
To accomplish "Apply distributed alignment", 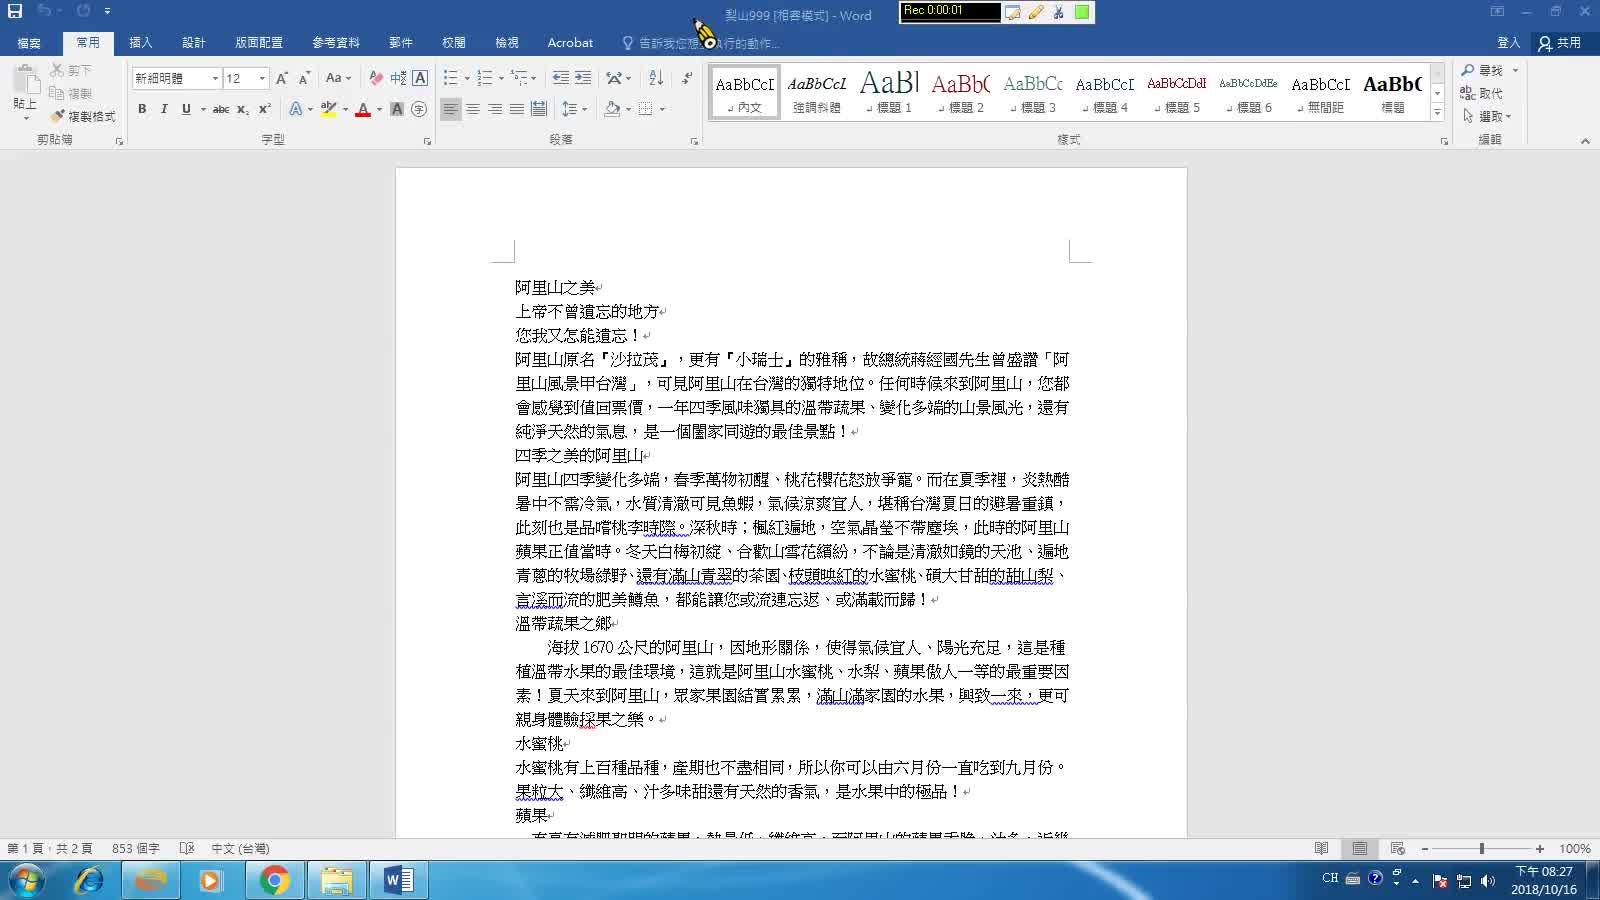I will (x=539, y=109).
